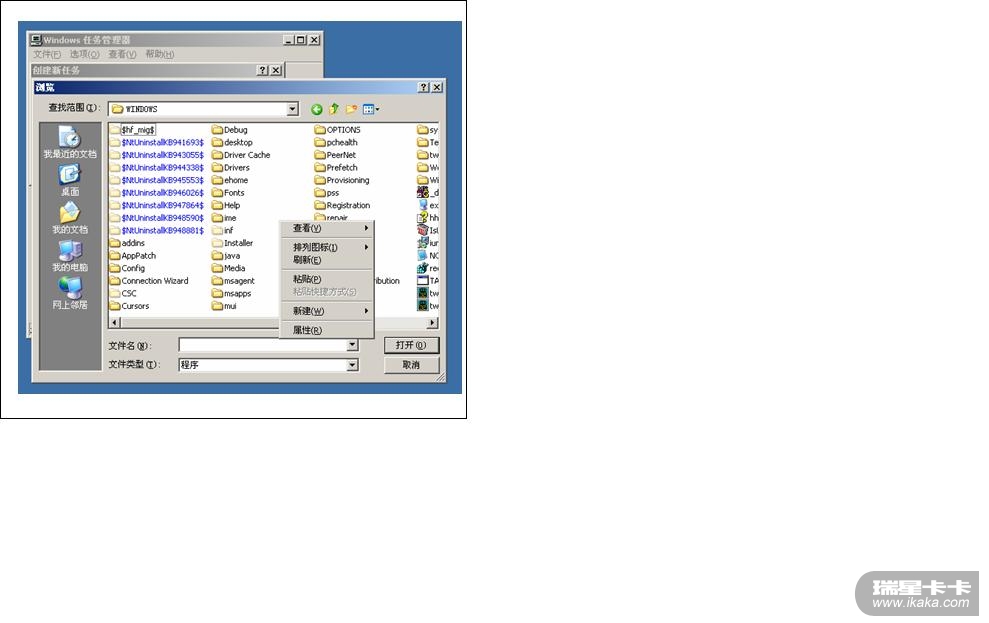Select $NtUninstallKB943055$ folder

coord(156,155)
